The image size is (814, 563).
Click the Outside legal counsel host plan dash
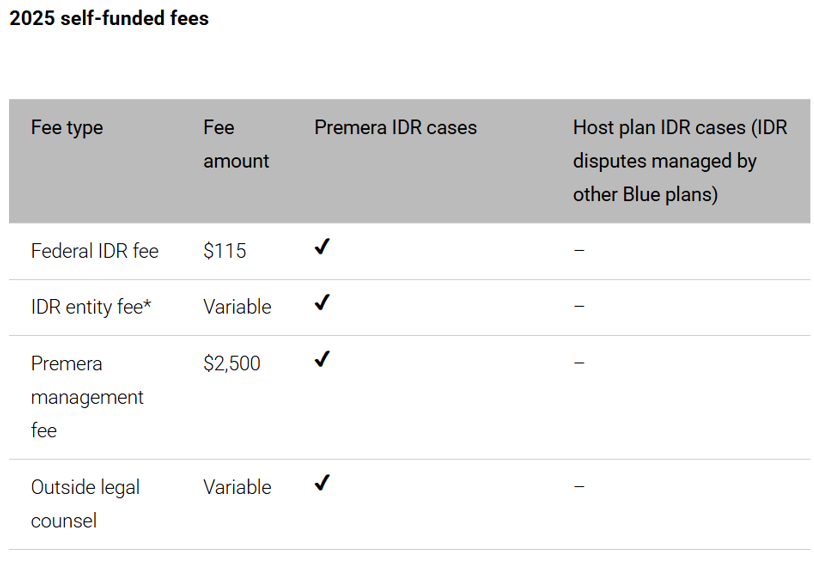[x=579, y=487]
